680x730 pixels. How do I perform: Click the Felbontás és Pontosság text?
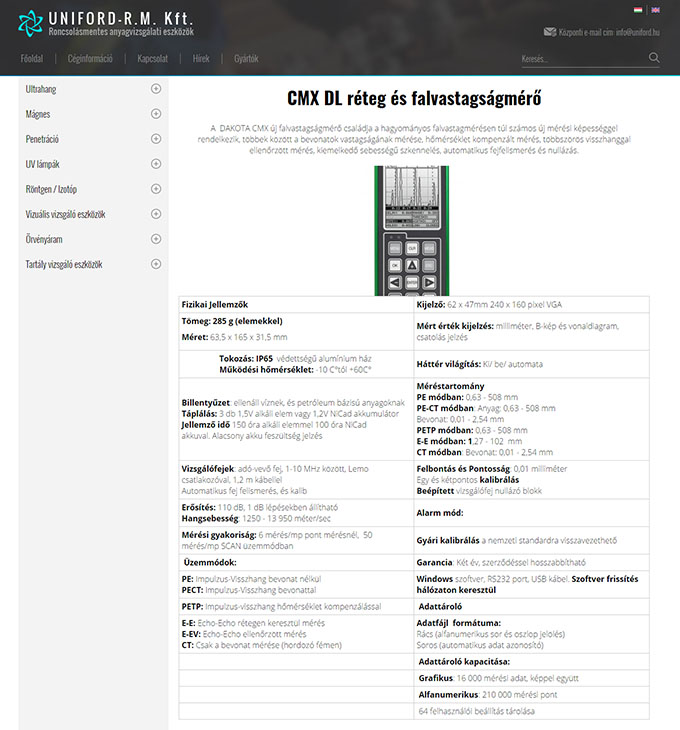pos(492,469)
